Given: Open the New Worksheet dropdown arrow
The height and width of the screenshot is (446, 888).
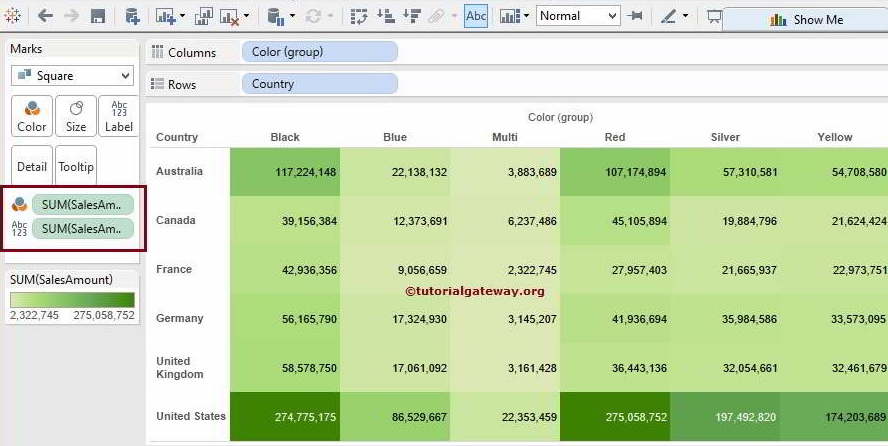Looking at the screenshot, I should 182,16.
